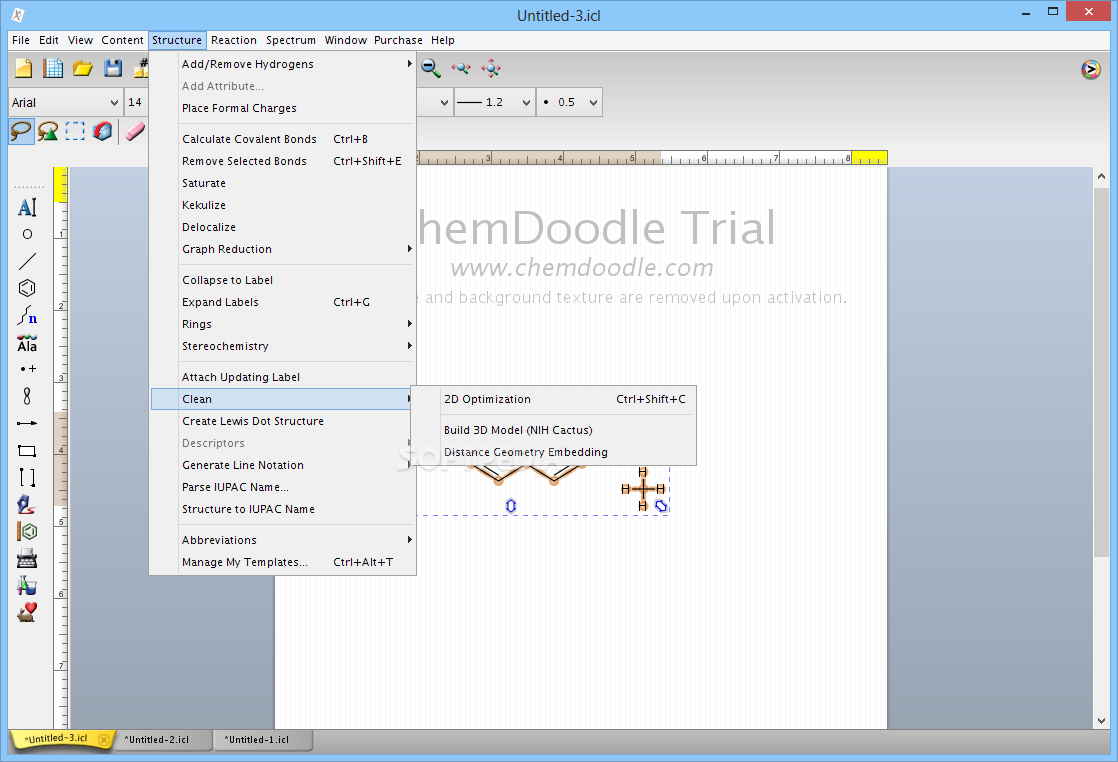Select Collapse to Label

tap(283, 281)
